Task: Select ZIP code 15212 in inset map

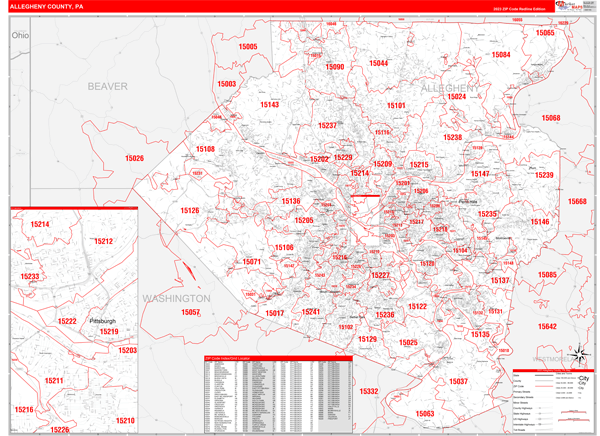Action: pyautogui.click(x=103, y=241)
